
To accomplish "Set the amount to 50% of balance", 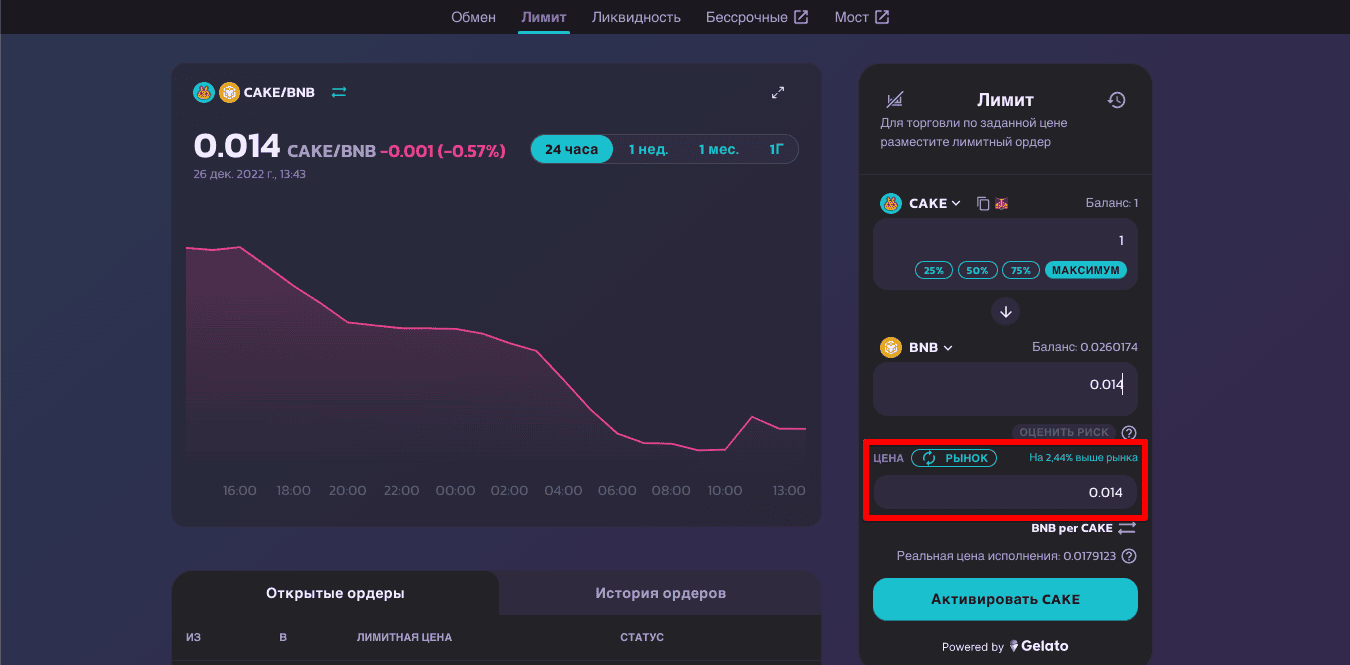I will coord(977,270).
